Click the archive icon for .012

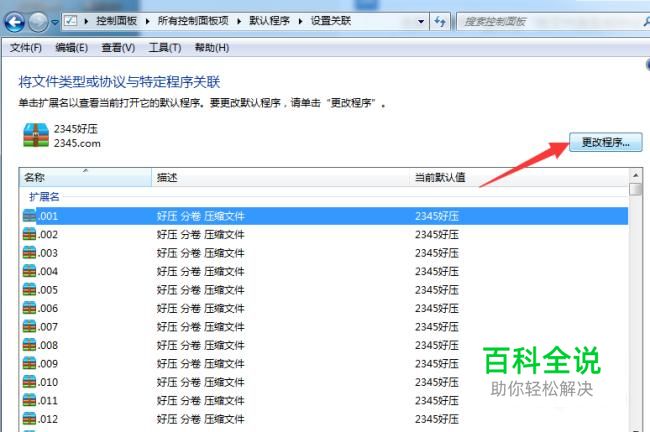(x=29, y=419)
